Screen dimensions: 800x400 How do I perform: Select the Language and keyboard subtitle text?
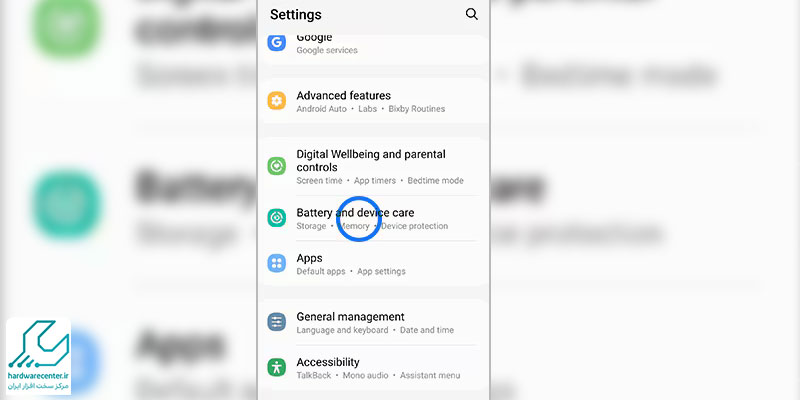click(x=342, y=330)
